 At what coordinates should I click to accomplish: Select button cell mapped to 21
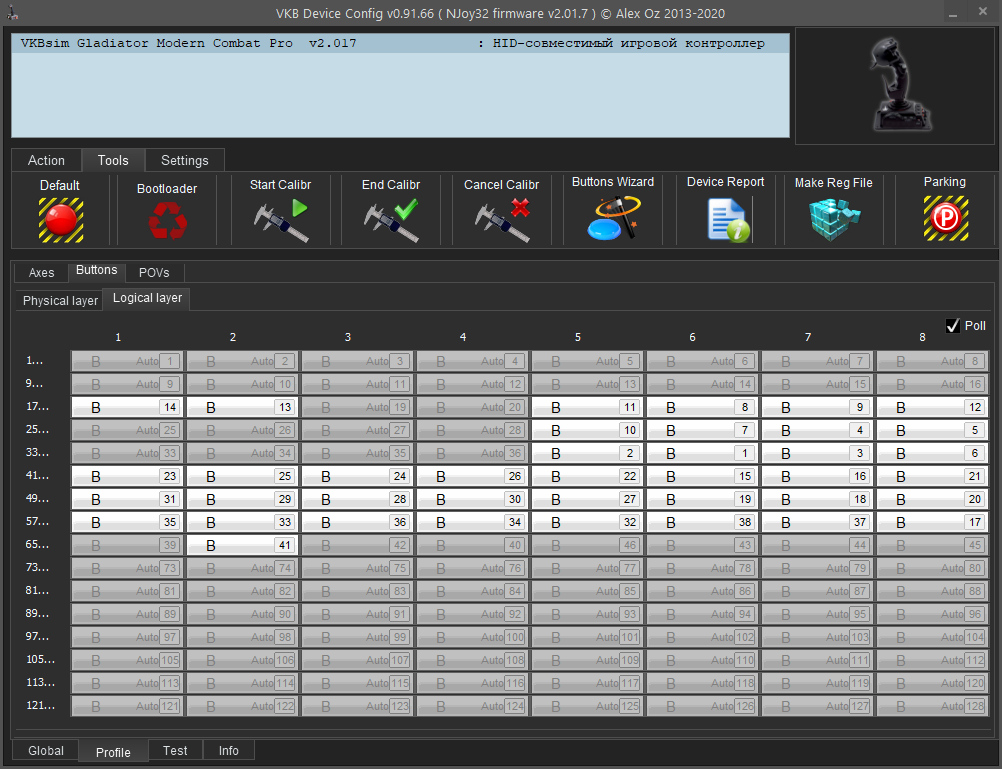pos(932,476)
